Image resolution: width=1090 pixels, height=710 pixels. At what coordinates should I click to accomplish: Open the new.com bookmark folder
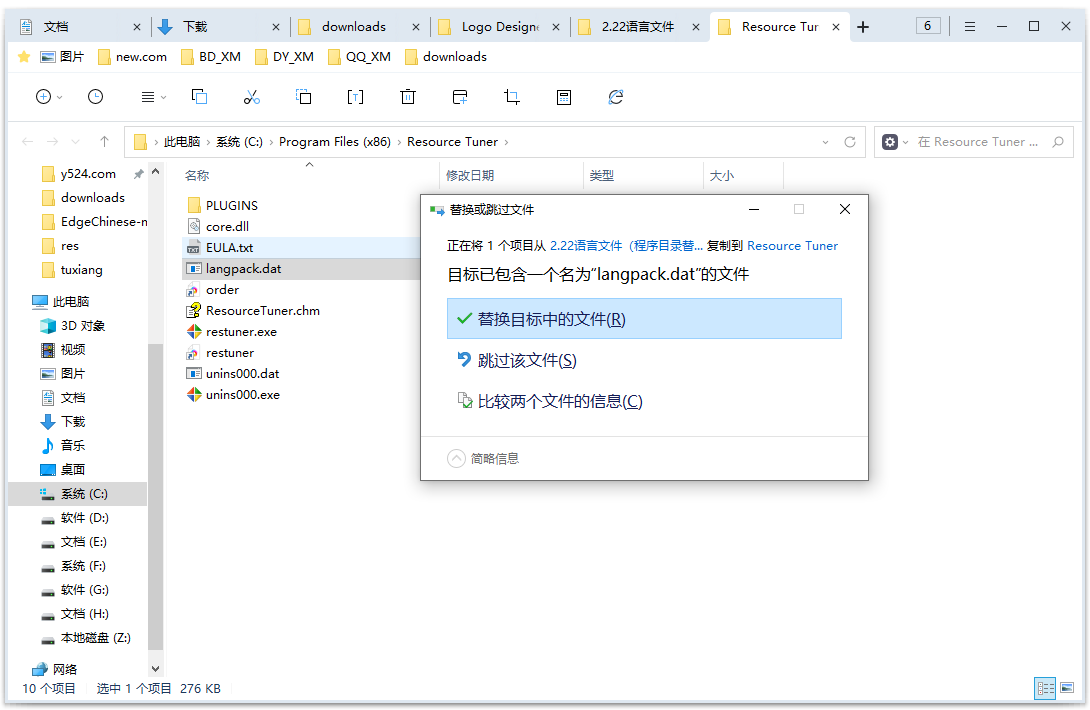click(x=133, y=57)
